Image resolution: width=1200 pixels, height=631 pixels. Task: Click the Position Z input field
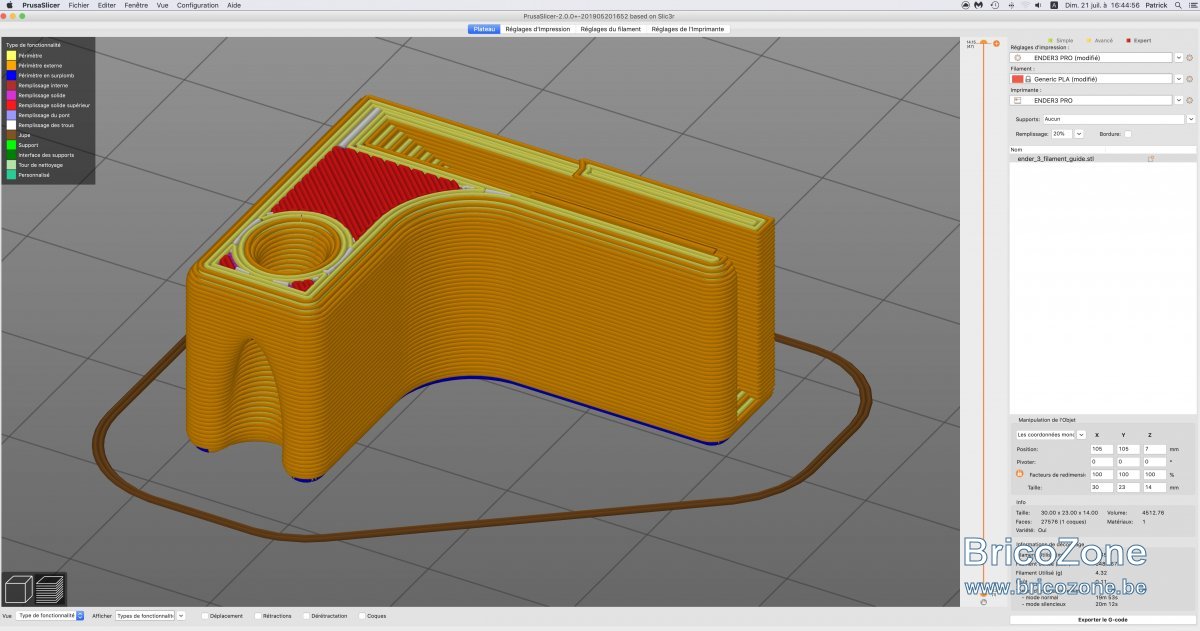[1154, 449]
